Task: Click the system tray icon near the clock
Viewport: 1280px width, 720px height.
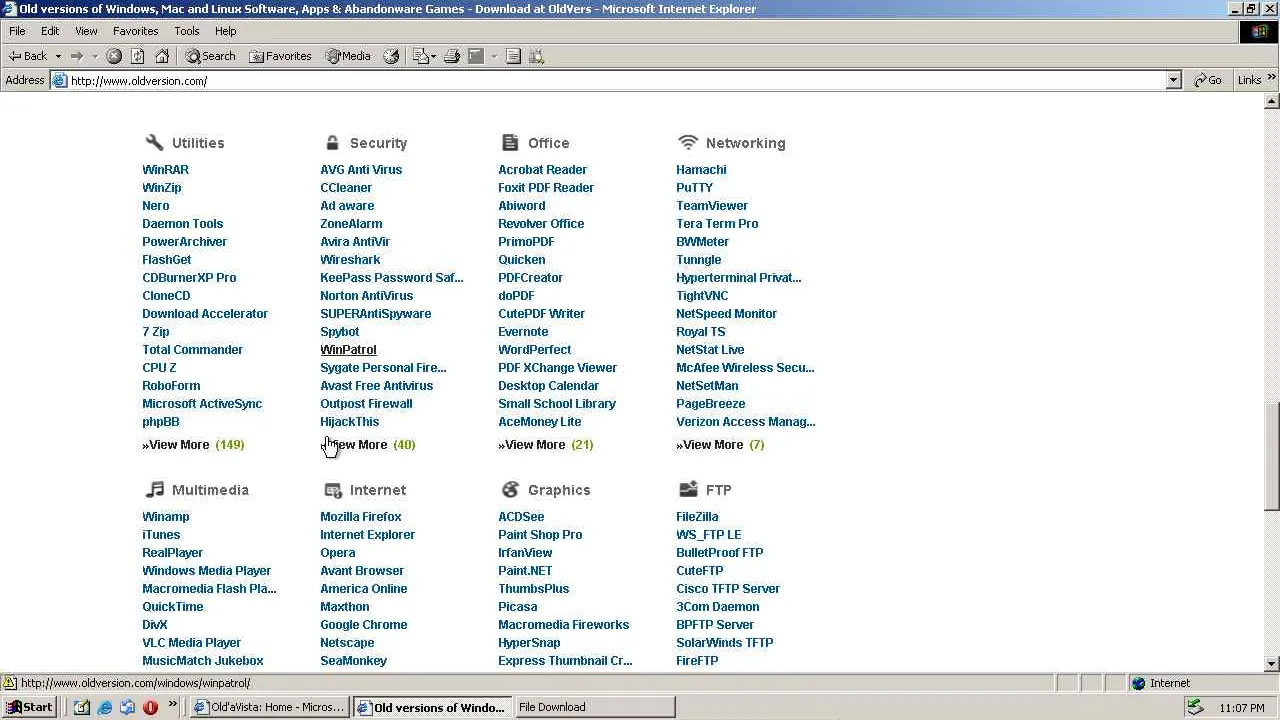Action: pos(1195,707)
